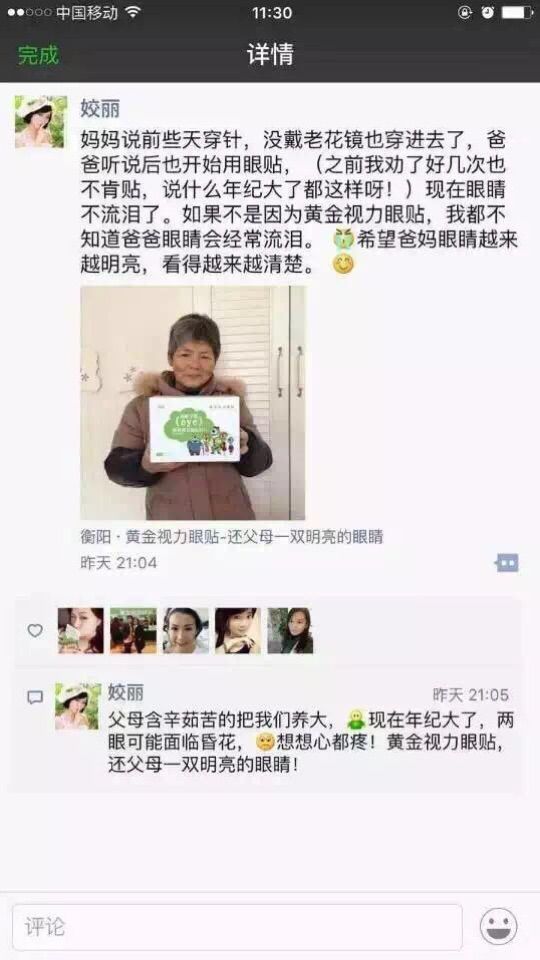The image size is (540, 960).
Task: Tap the alarm clock status icon
Action: pos(487,12)
